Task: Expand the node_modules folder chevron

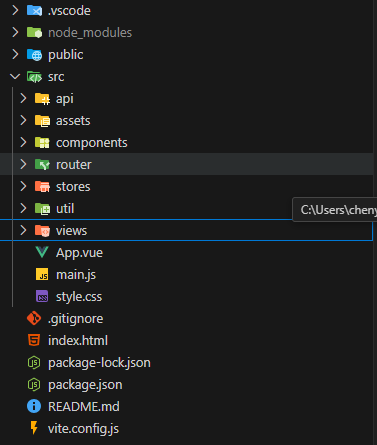Action: [15, 33]
